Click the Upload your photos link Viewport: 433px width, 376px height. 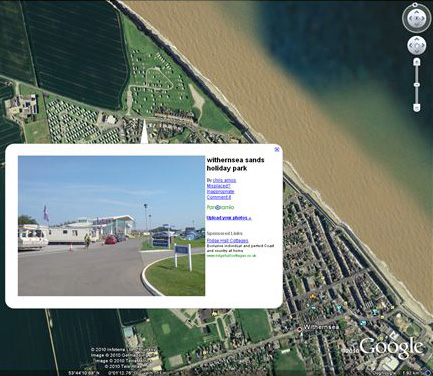point(229,218)
